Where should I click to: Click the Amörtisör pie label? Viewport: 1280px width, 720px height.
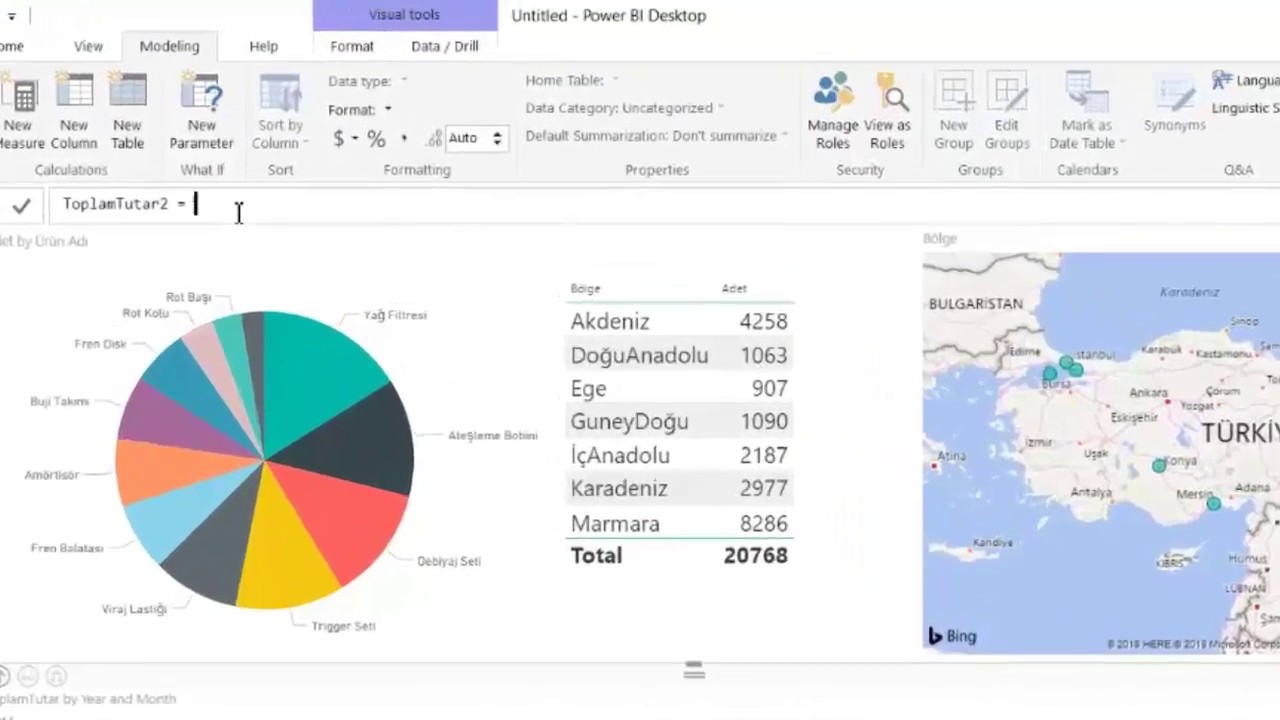click(x=51, y=475)
